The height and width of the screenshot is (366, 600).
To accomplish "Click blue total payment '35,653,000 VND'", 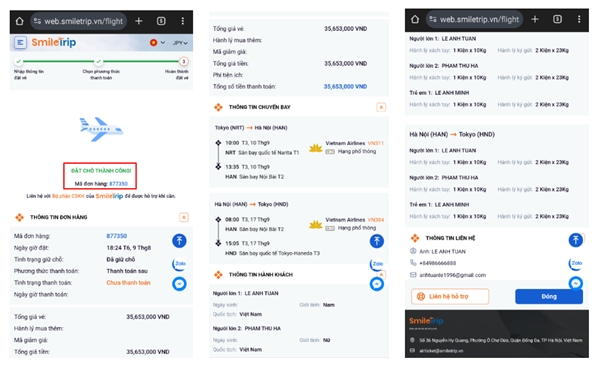I will point(345,87).
